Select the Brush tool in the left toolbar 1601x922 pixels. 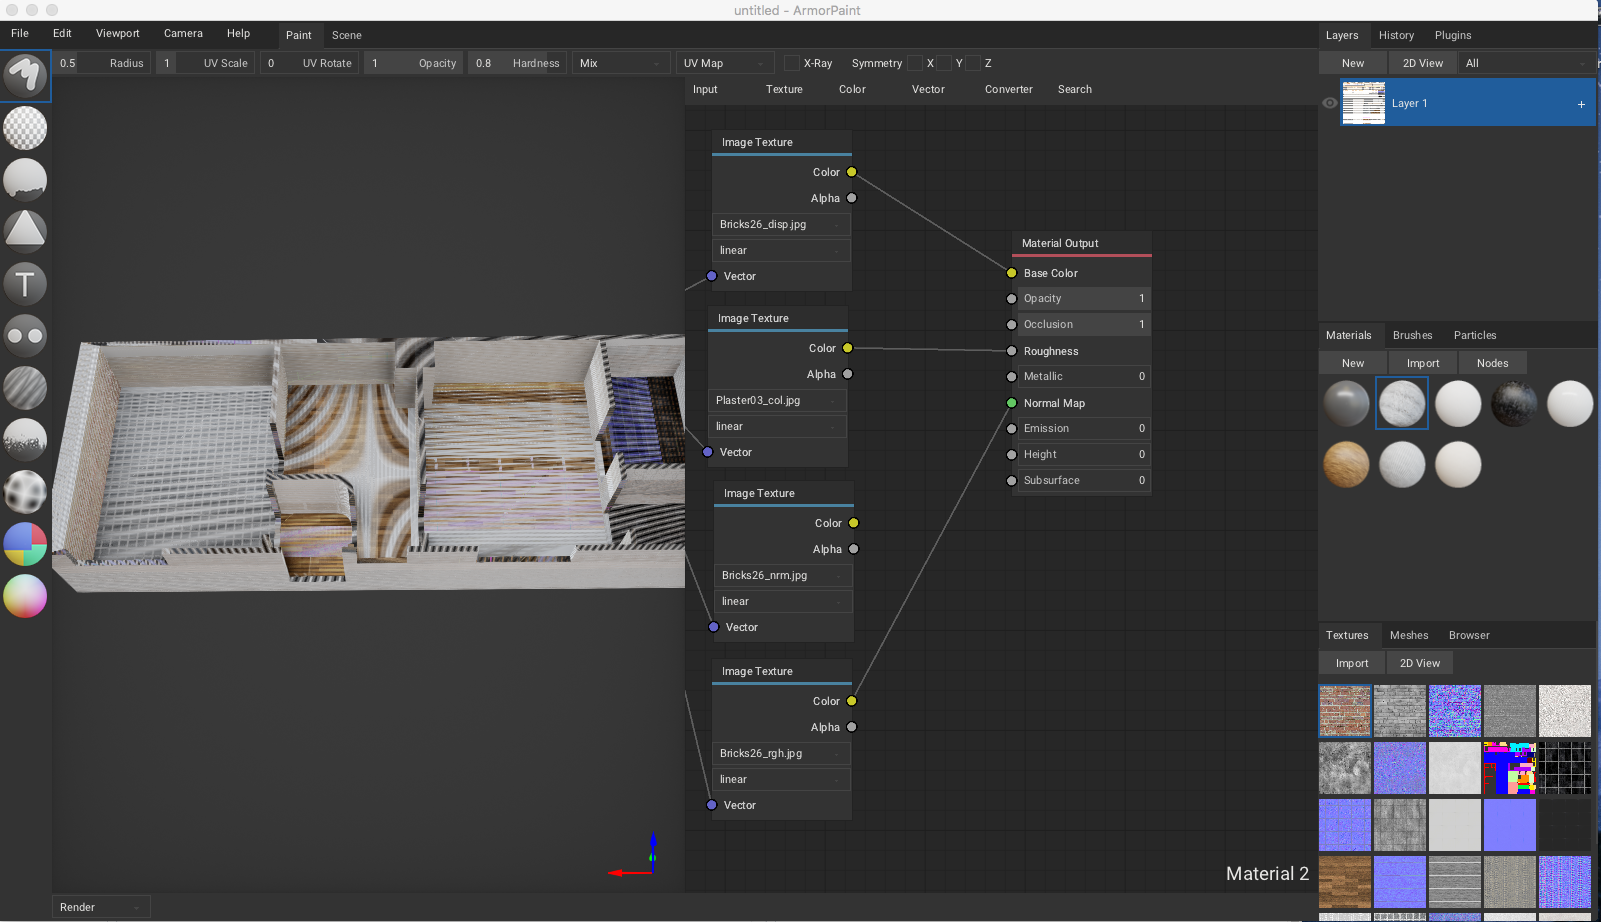(x=24, y=75)
